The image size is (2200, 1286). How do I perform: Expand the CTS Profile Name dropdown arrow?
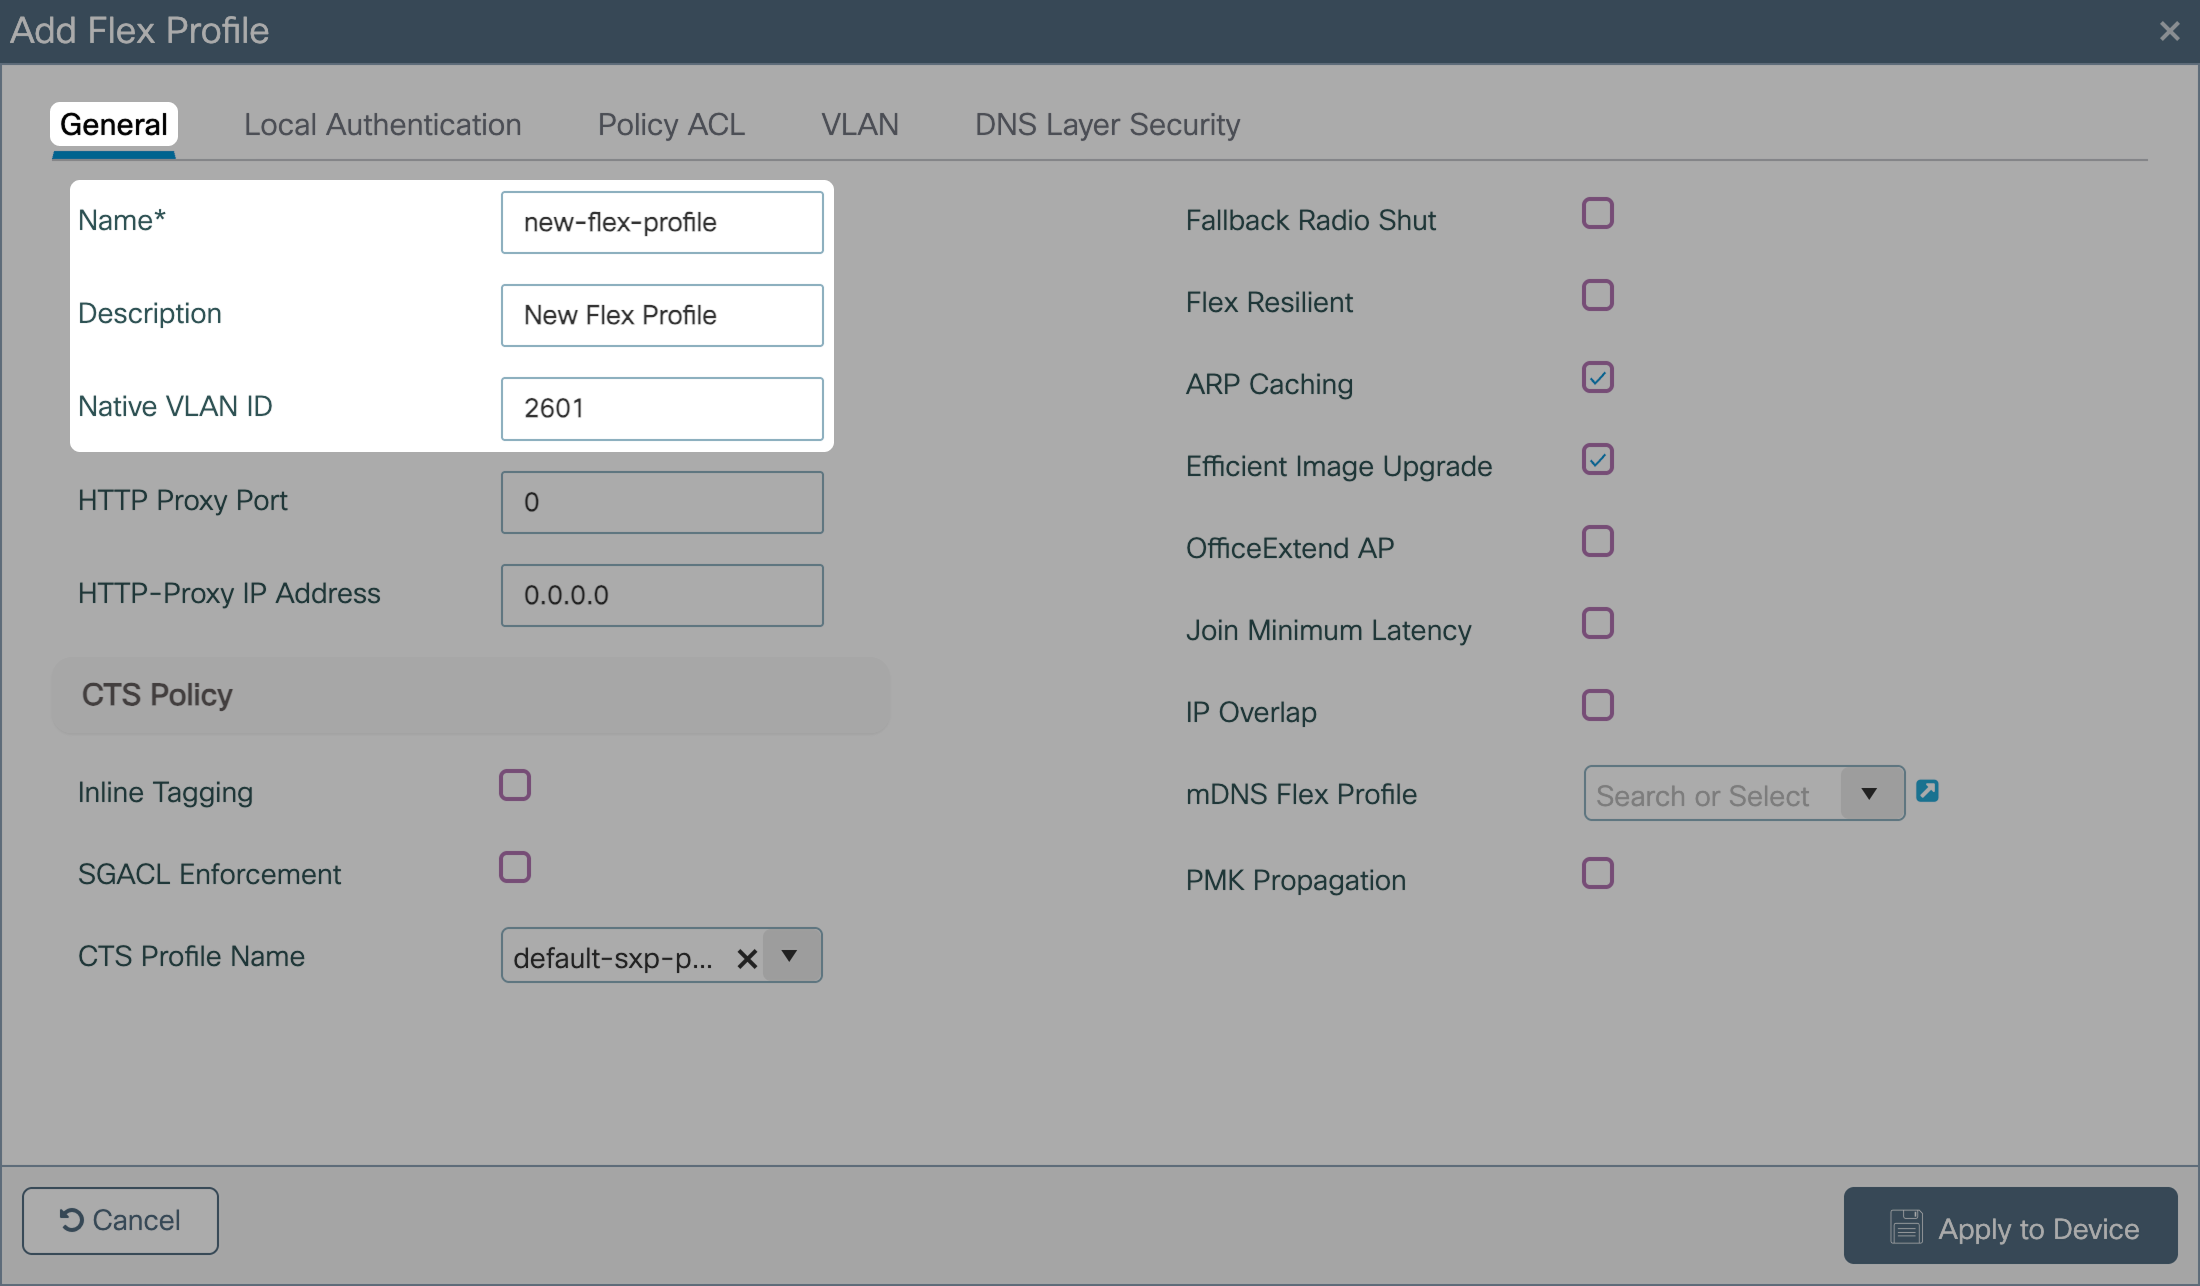pos(790,956)
